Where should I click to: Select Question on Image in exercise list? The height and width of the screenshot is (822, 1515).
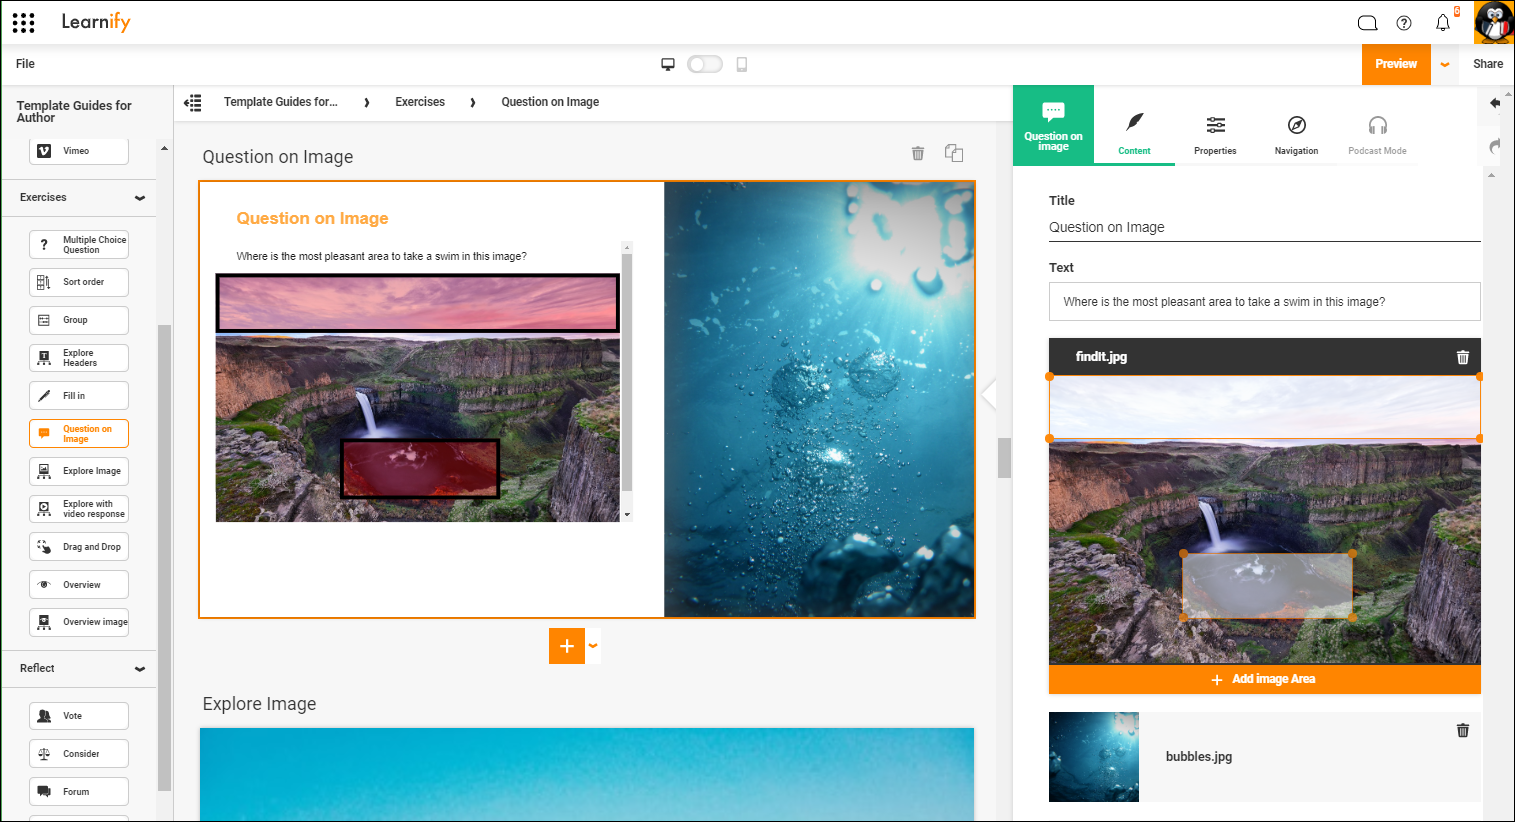(79, 433)
